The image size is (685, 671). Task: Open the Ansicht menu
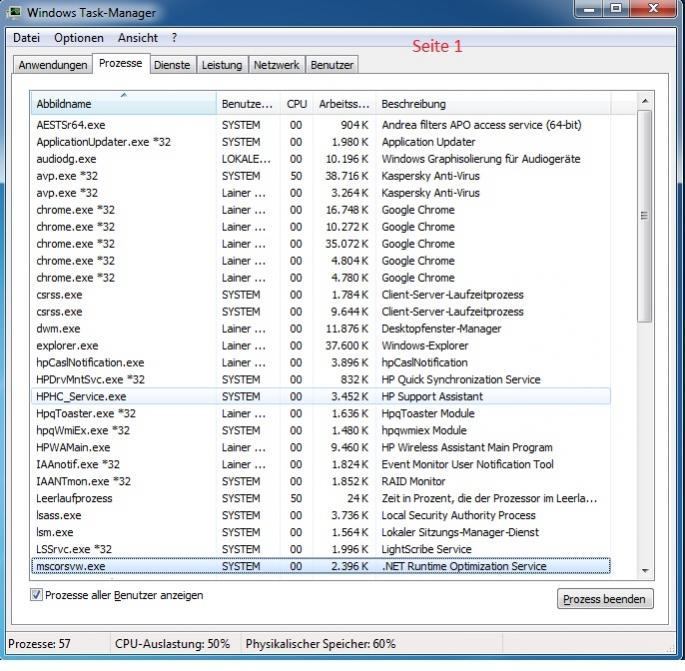[138, 38]
